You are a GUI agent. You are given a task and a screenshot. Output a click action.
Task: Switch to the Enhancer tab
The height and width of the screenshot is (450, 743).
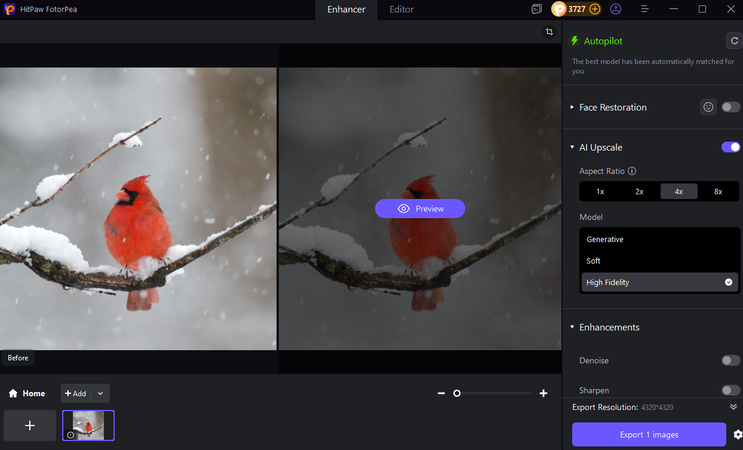coord(346,9)
